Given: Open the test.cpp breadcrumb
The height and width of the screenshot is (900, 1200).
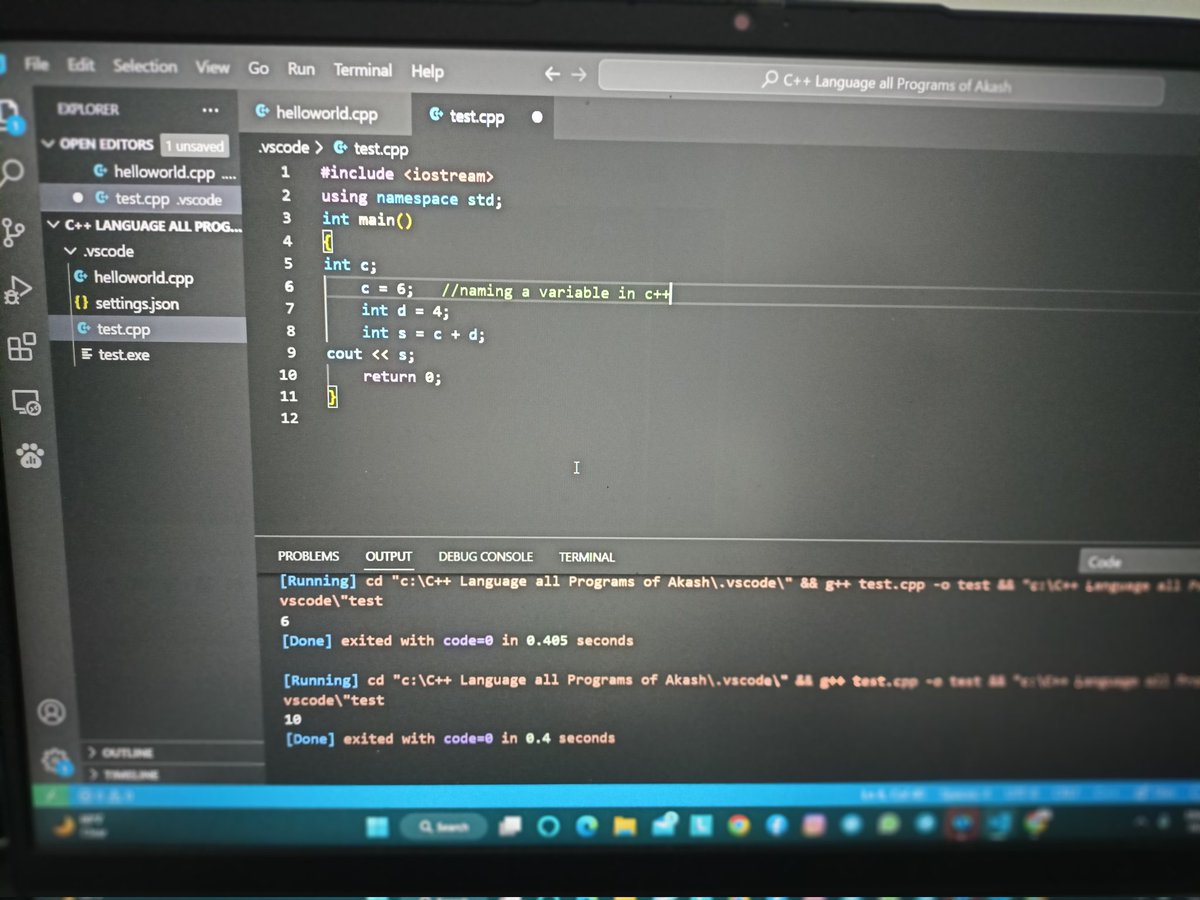Looking at the screenshot, I should click(x=371, y=149).
